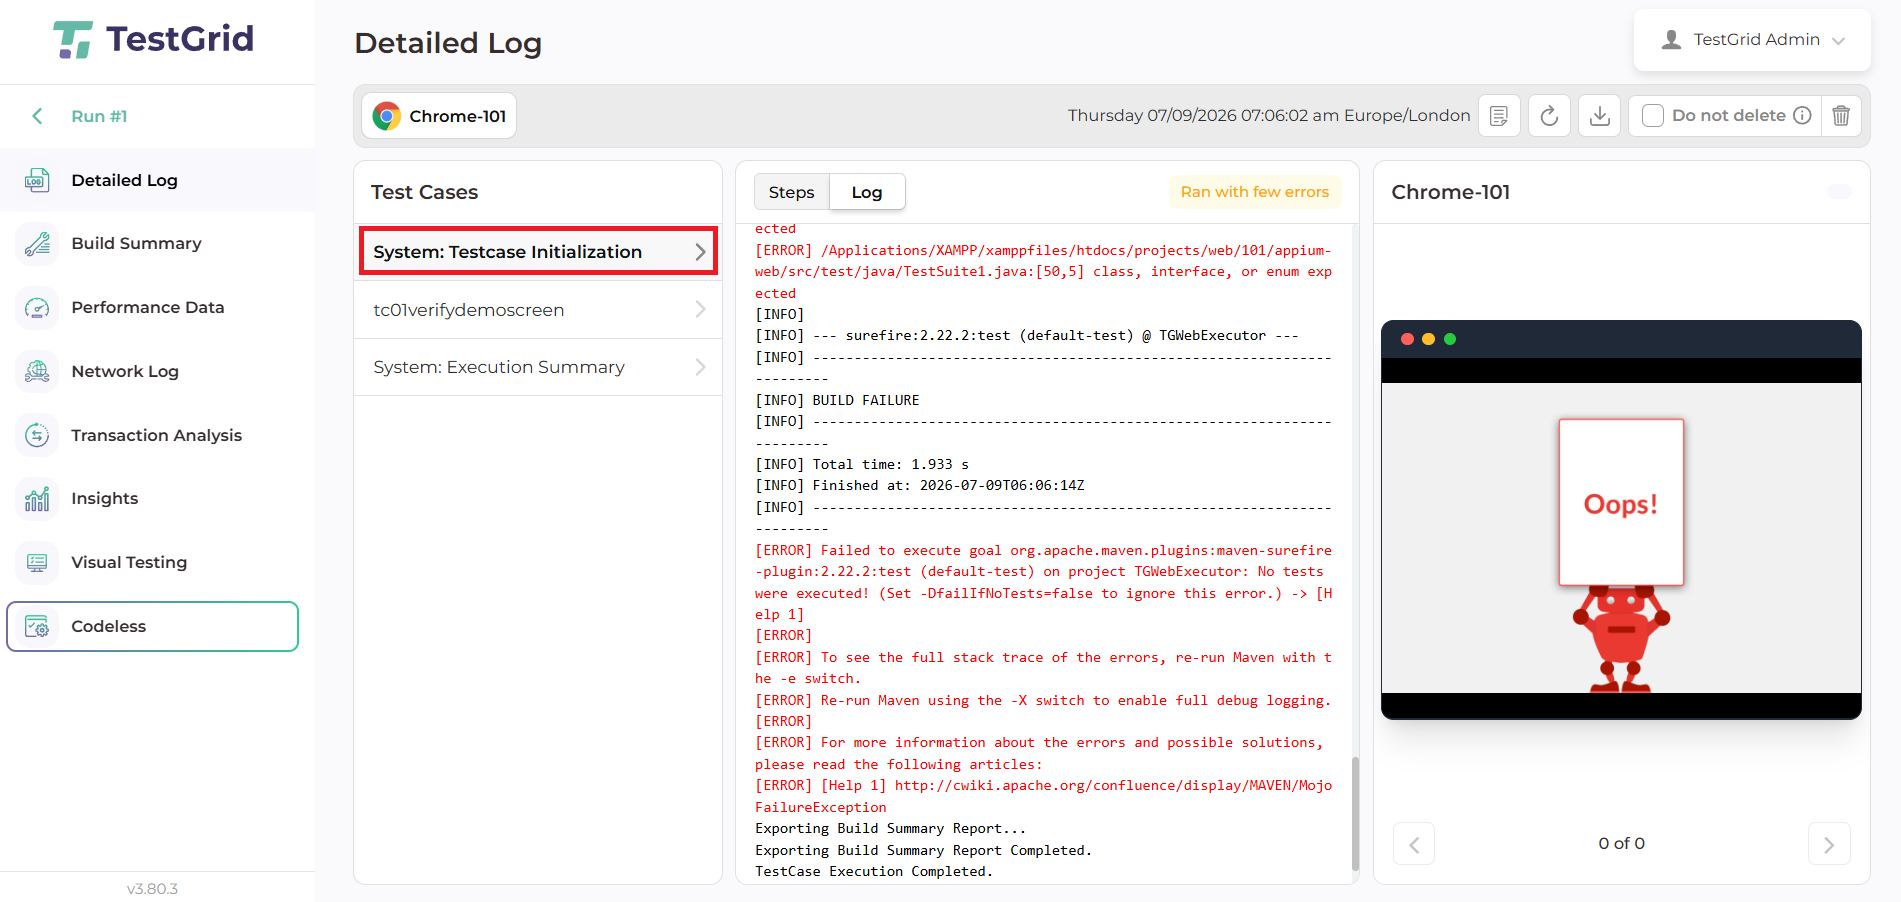The height and width of the screenshot is (902, 1901).
Task: Click the Total time 1.933 s line
Action: [x=862, y=464]
